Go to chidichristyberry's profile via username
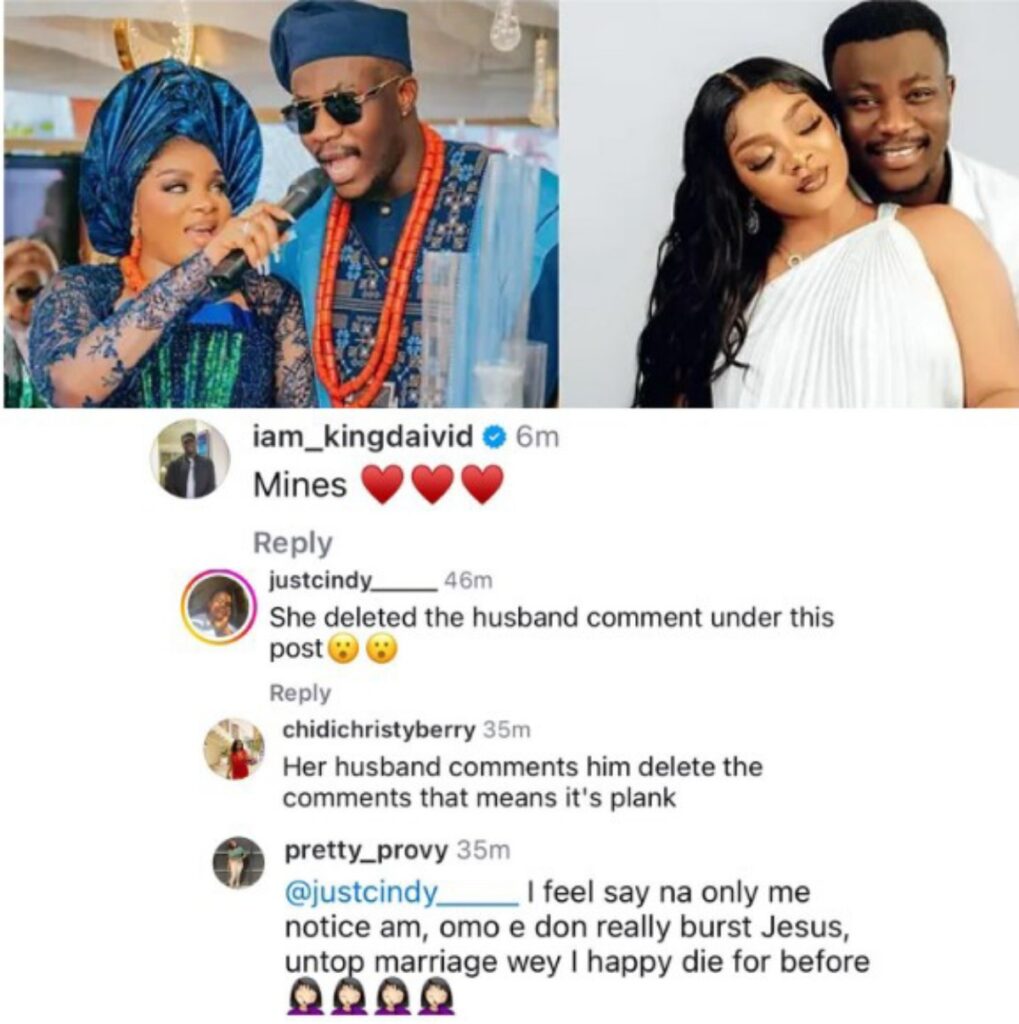 [378, 730]
